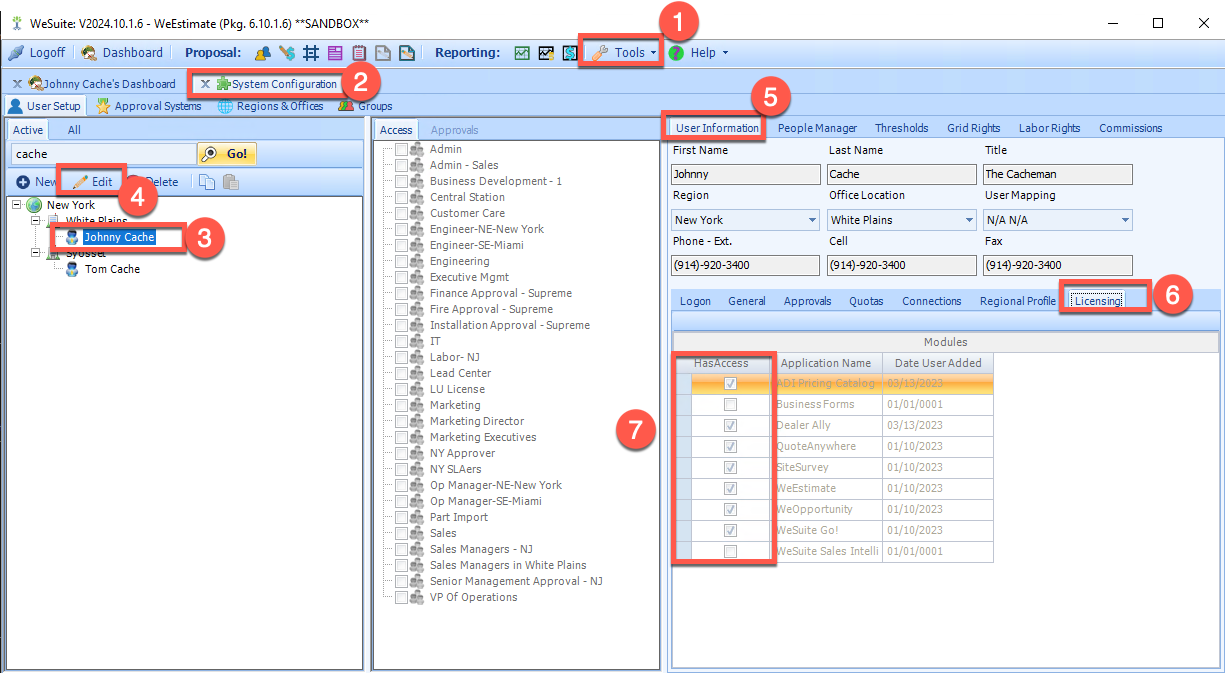Switch to the Groups tab

(366, 106)
